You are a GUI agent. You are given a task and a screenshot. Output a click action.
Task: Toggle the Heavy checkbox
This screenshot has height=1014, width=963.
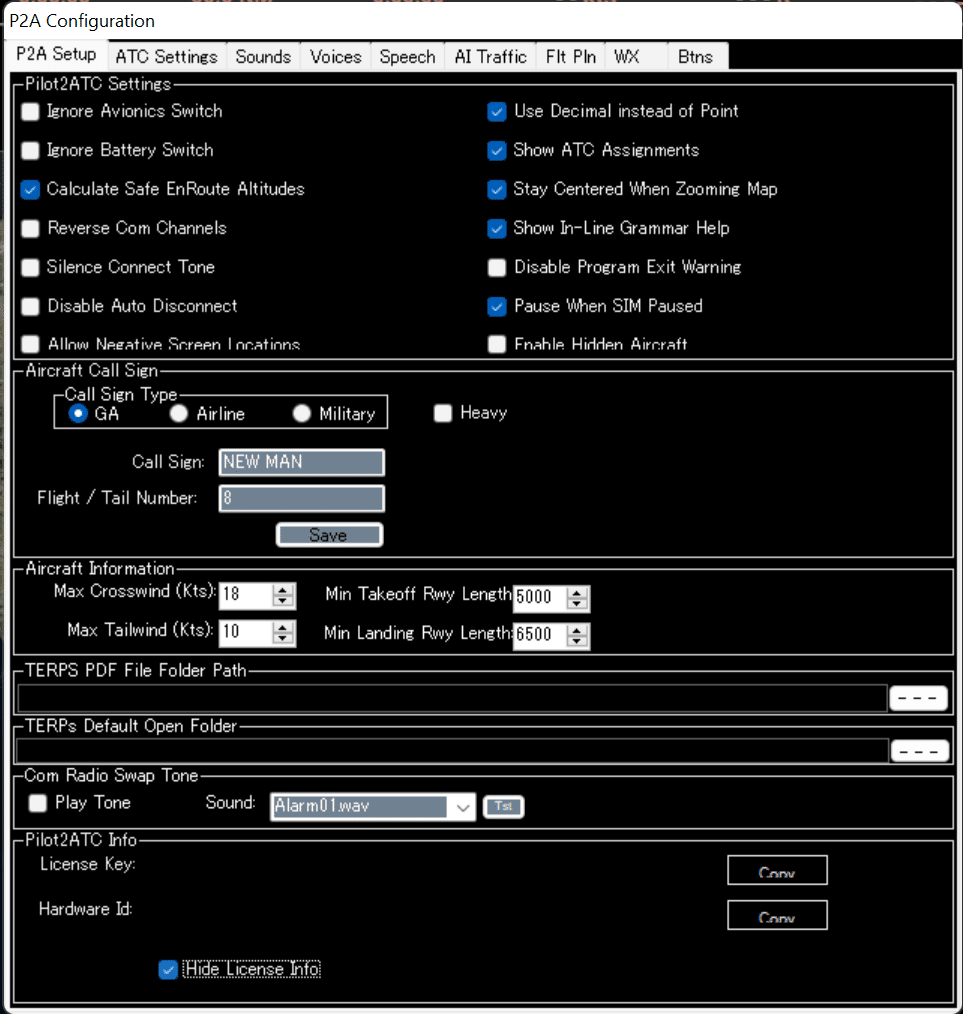pos(443,413)
